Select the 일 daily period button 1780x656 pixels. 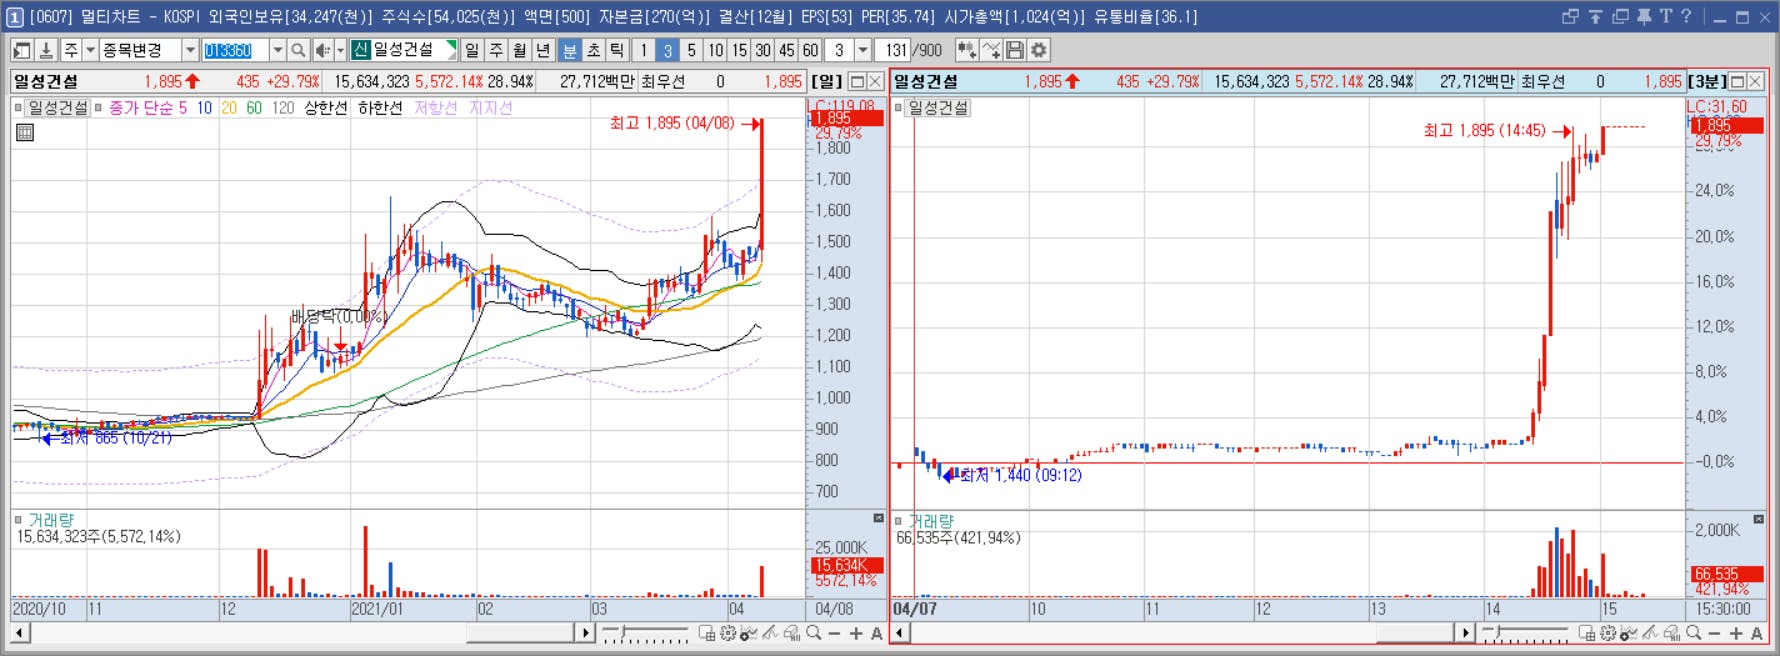point(472,50)
